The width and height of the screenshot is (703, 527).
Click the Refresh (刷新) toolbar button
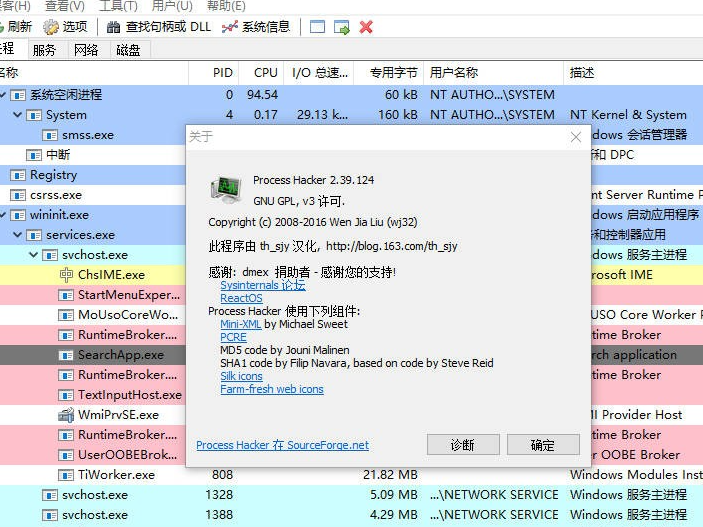click(15, 27)
